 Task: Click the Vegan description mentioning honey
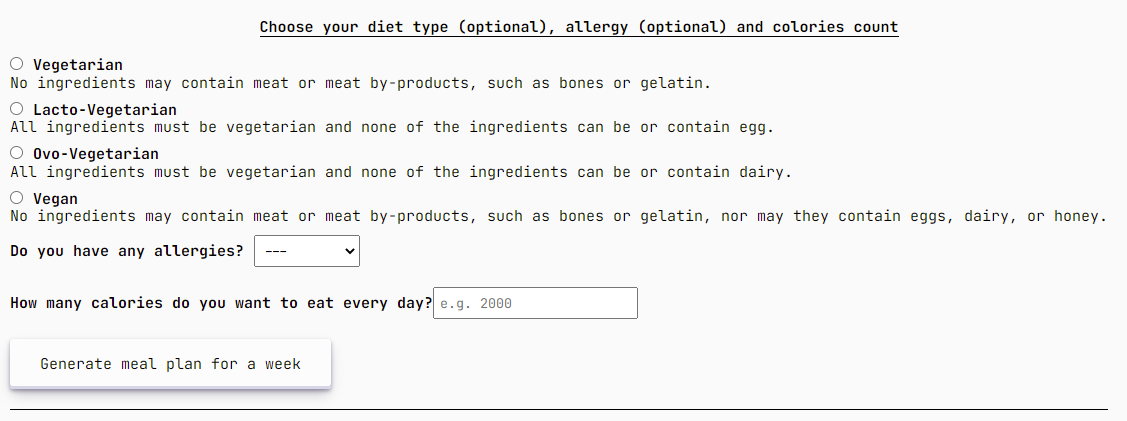[558, 216]
